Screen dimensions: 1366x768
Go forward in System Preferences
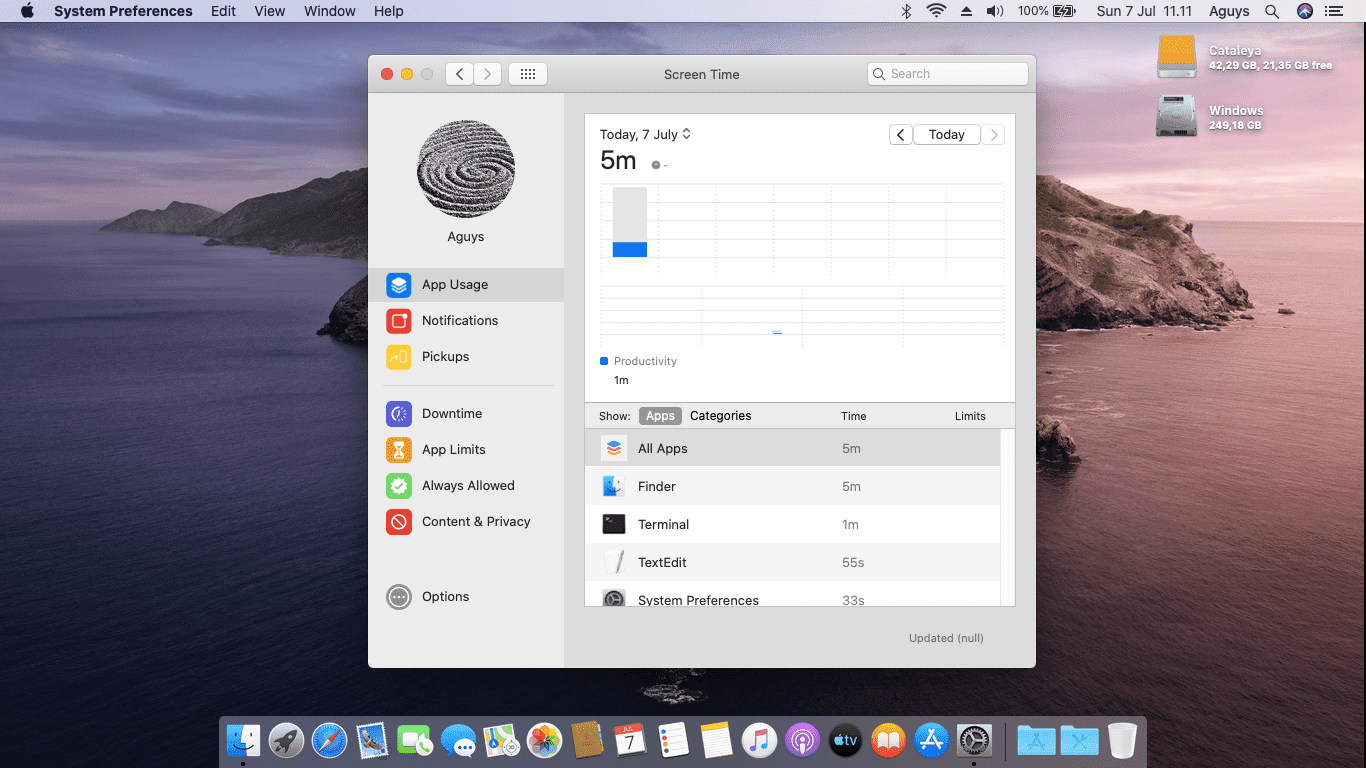click(x=487, y=74)
